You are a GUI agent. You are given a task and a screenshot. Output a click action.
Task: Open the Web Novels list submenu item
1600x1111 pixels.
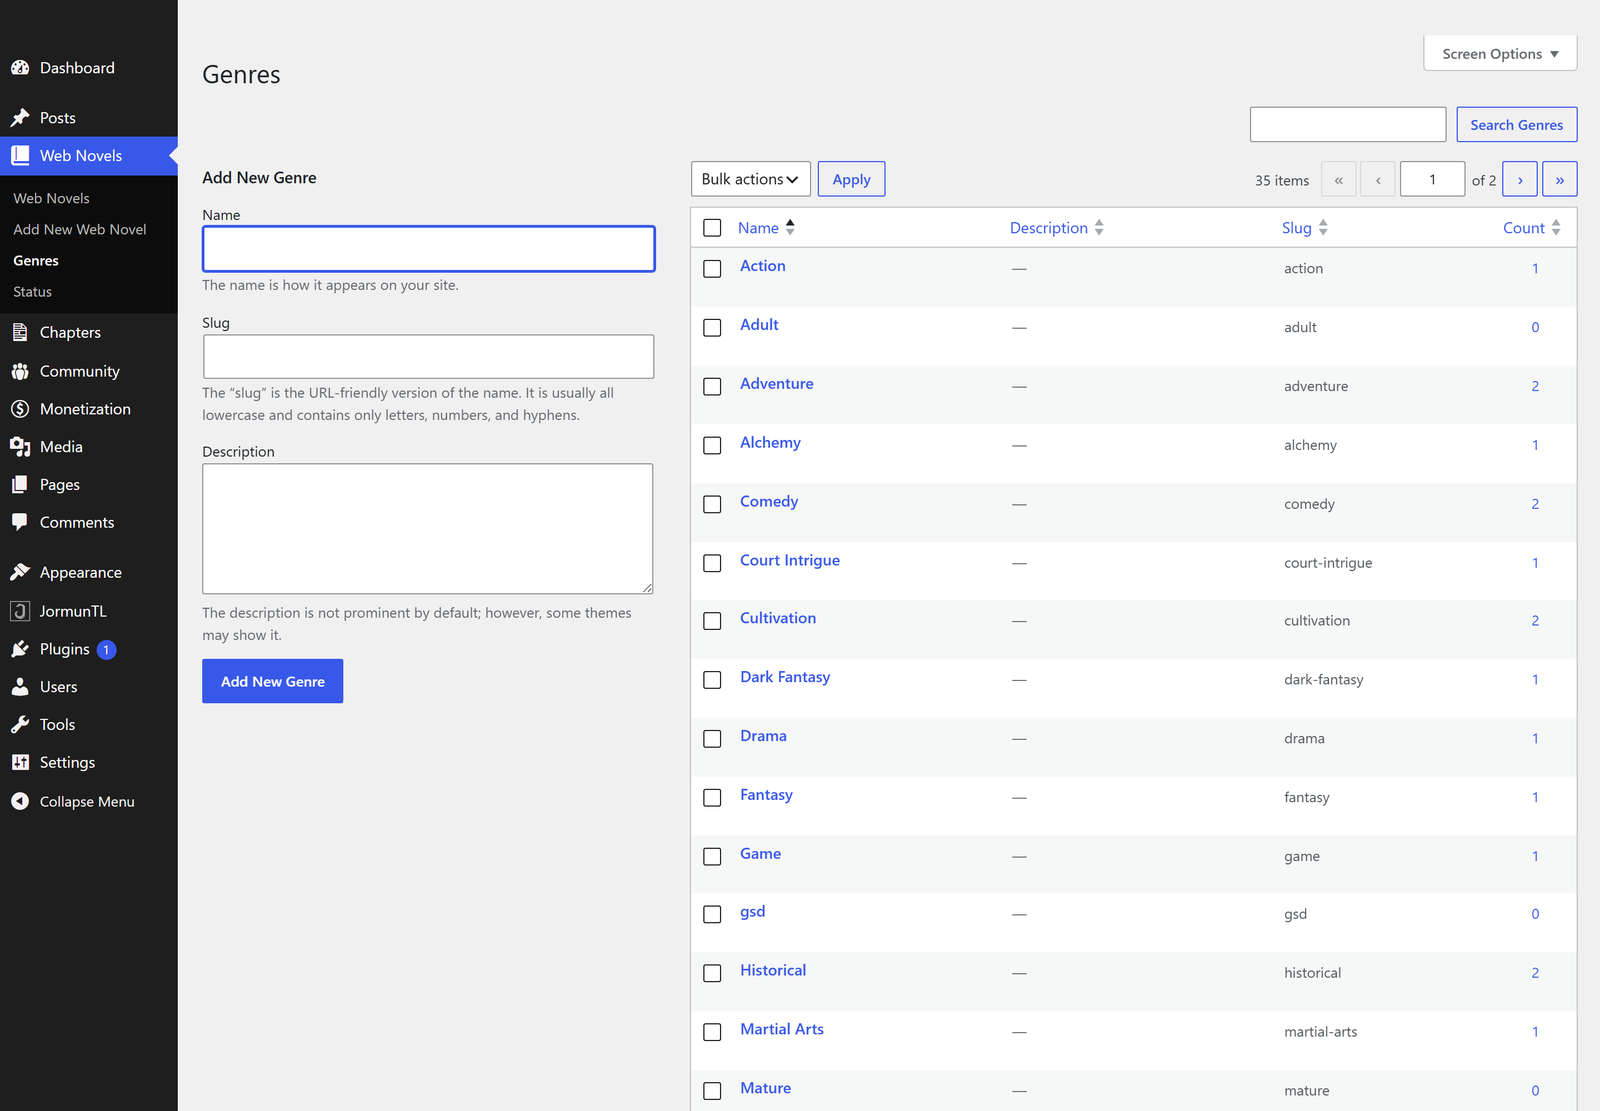click(x=52, y=198)
